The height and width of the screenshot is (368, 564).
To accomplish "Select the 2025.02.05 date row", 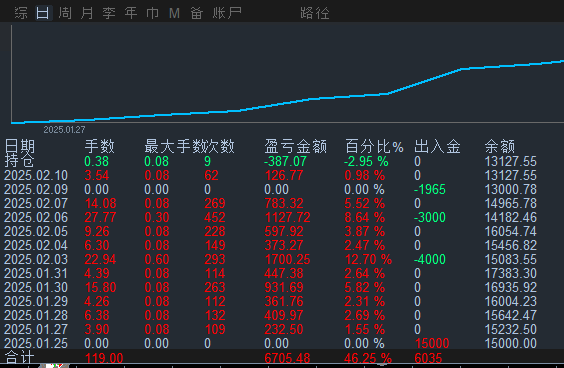I will (36, 232).
